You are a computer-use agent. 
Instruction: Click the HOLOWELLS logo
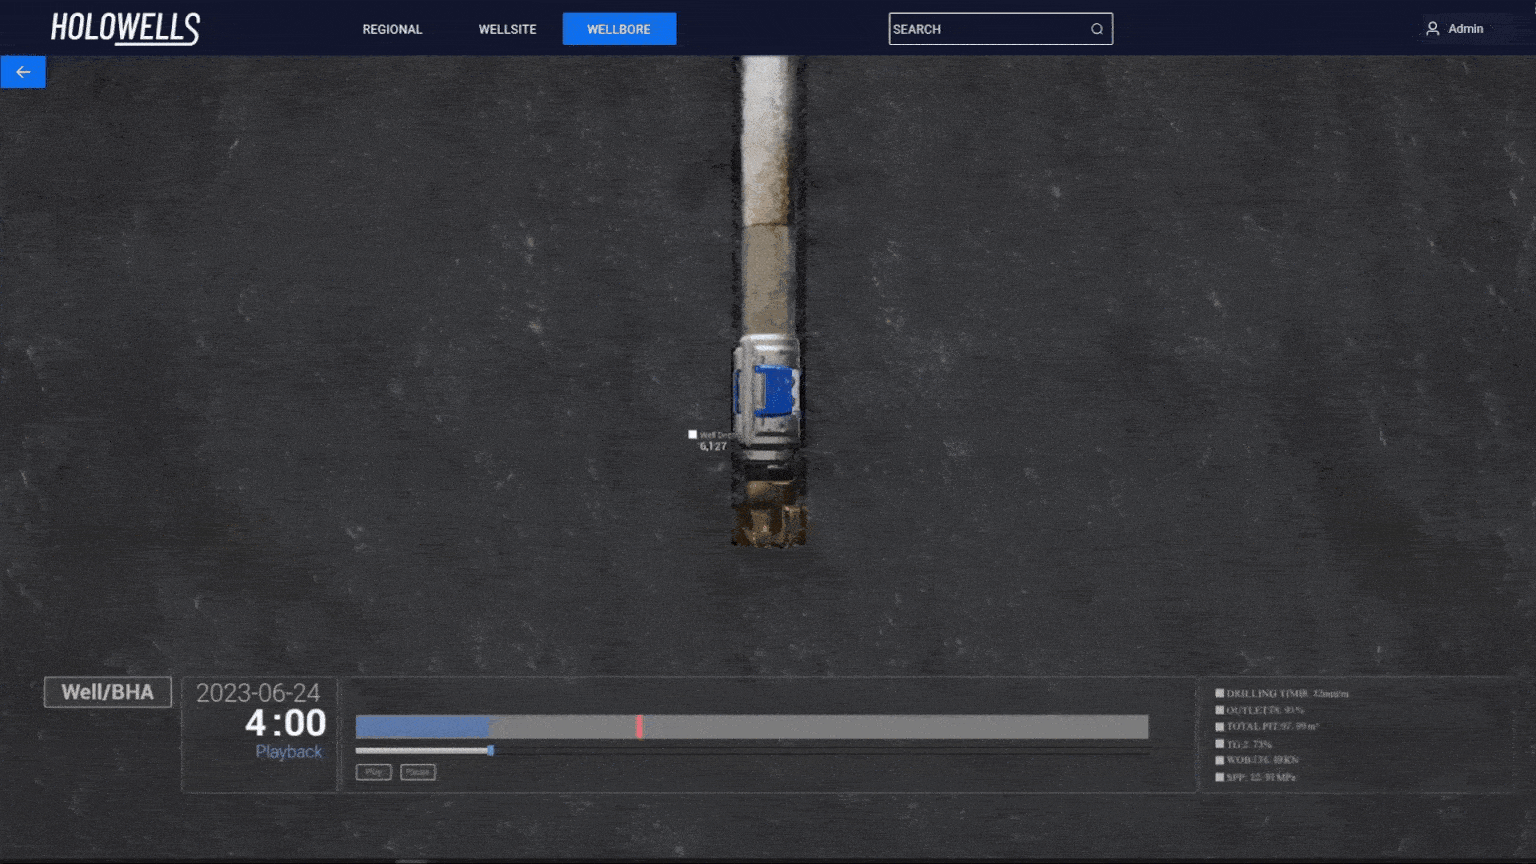[x=125, y=28]
